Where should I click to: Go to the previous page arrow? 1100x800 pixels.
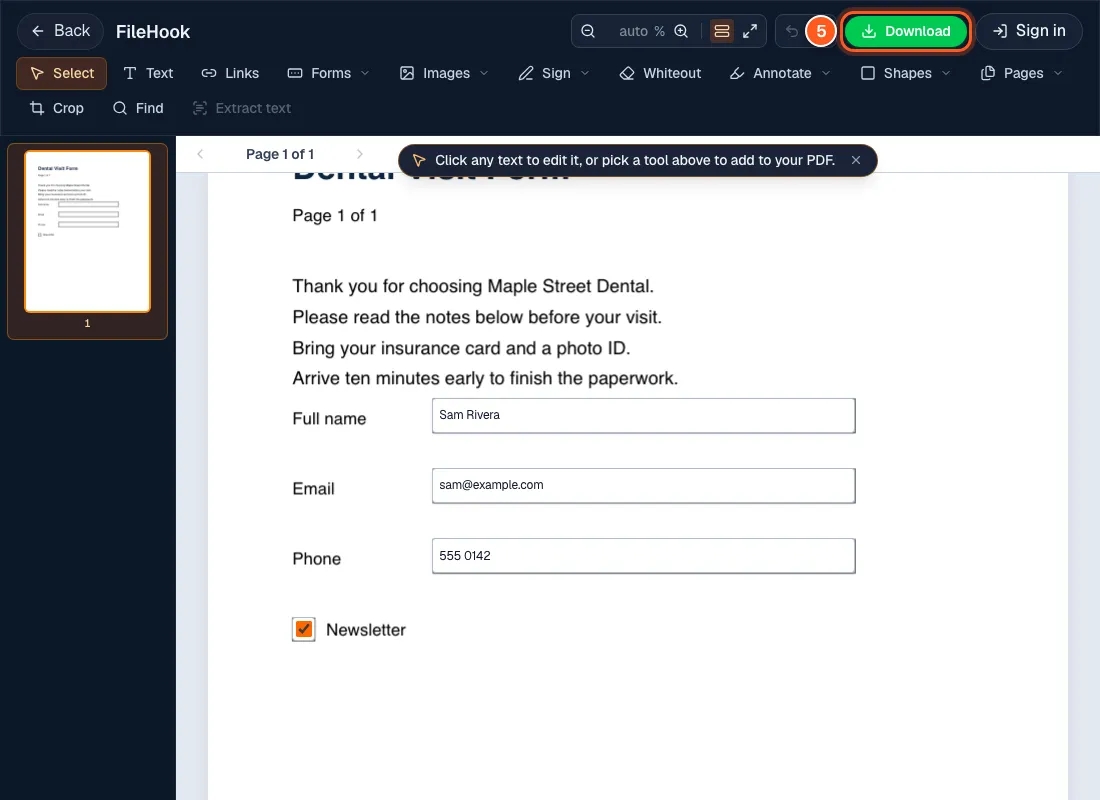(x=200, y=154)
